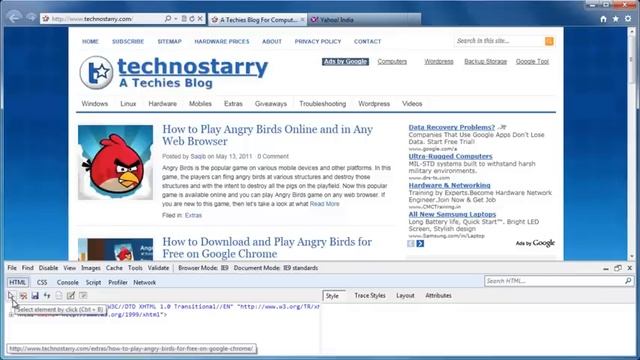Screen dimensions: 640x360
Task: Open the Document Mode: IE9 standards menu
Action: point(276,268)
